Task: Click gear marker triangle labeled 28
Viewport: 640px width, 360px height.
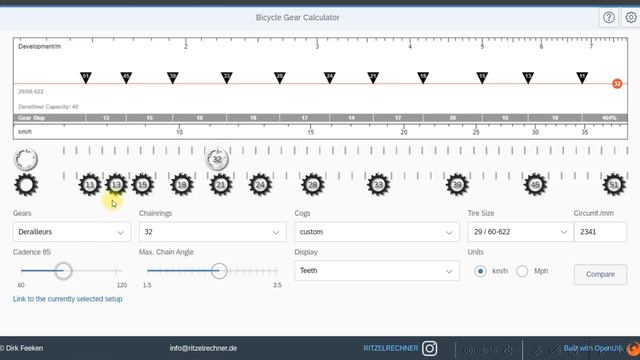Action: [x=280, y=78]
